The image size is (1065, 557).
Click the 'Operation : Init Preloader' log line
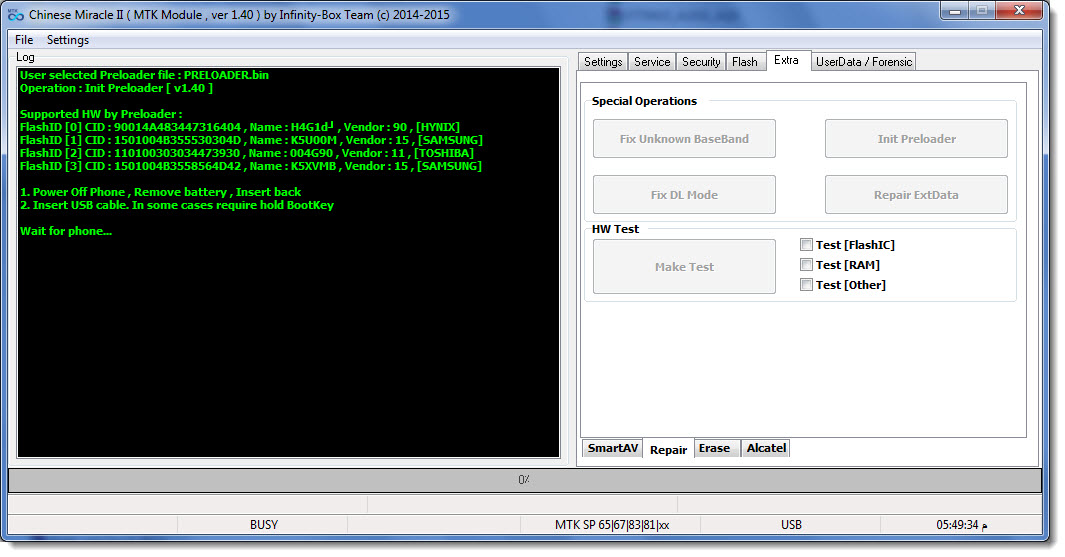pyautogui.click(x=116, y=88)
